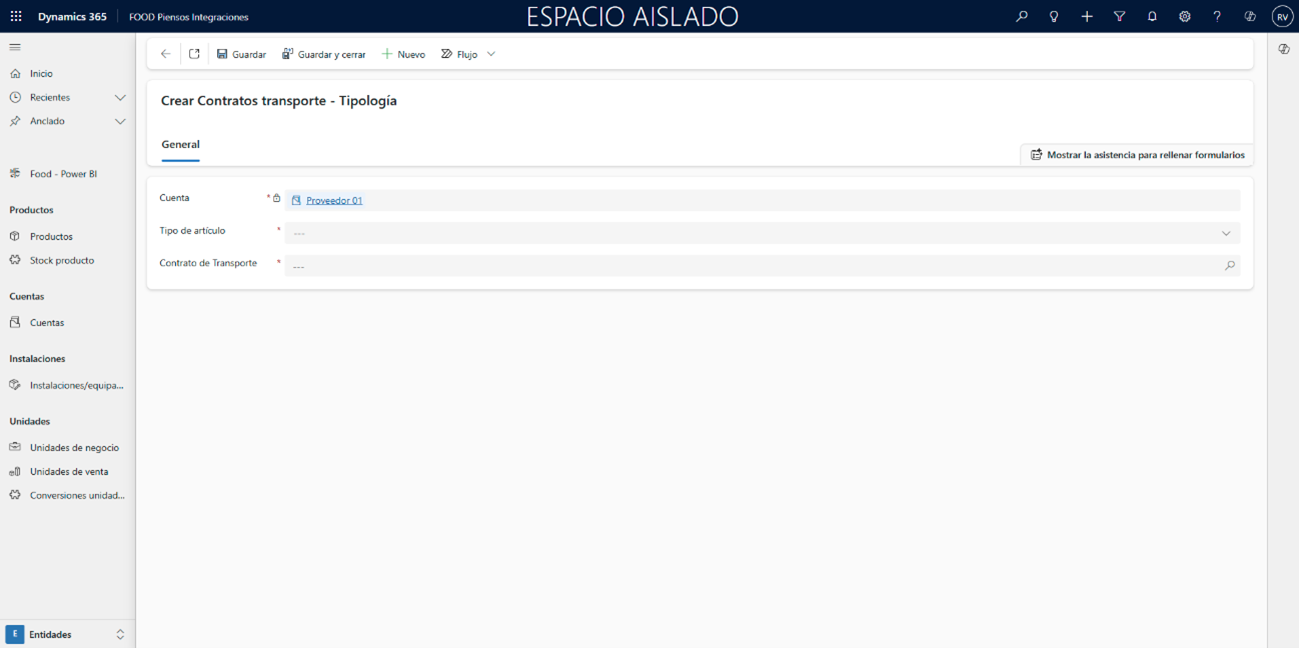Click the help question mark icon
Screen dimensions: 1299x648
pos(1217,17)
